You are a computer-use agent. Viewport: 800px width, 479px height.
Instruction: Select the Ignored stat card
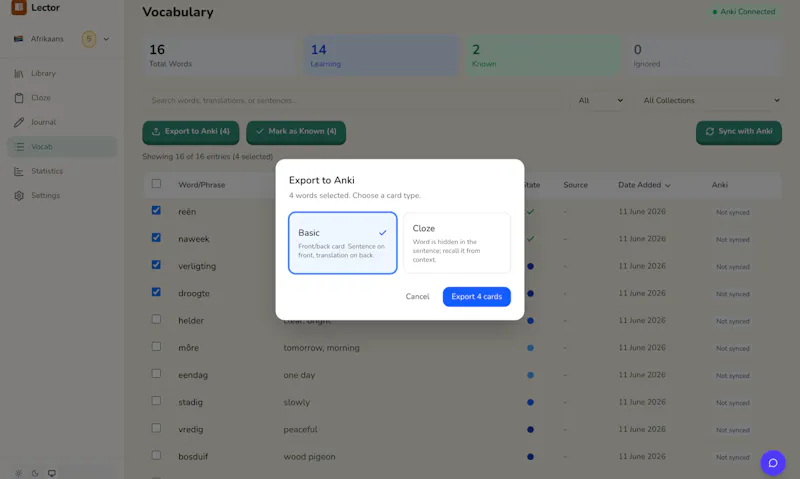(x=705, y=56)
